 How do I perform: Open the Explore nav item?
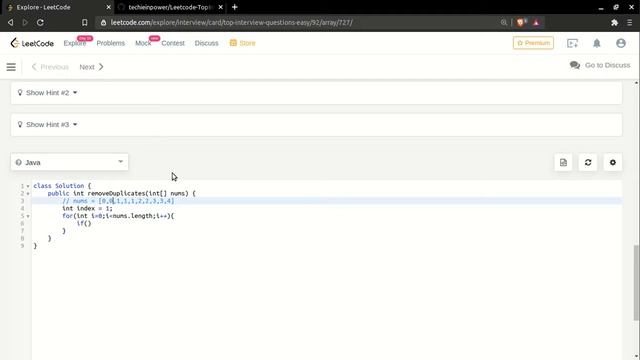[x=75, y=43]
